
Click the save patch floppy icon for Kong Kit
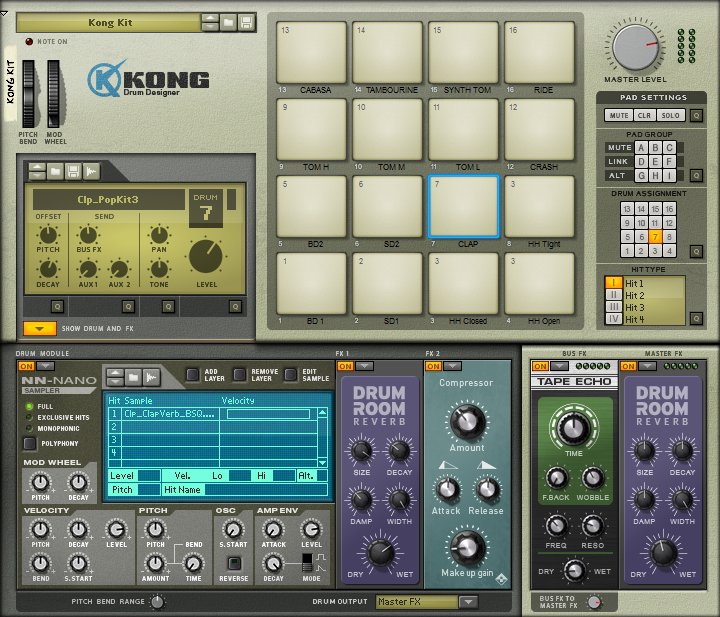tap(246, 21)
